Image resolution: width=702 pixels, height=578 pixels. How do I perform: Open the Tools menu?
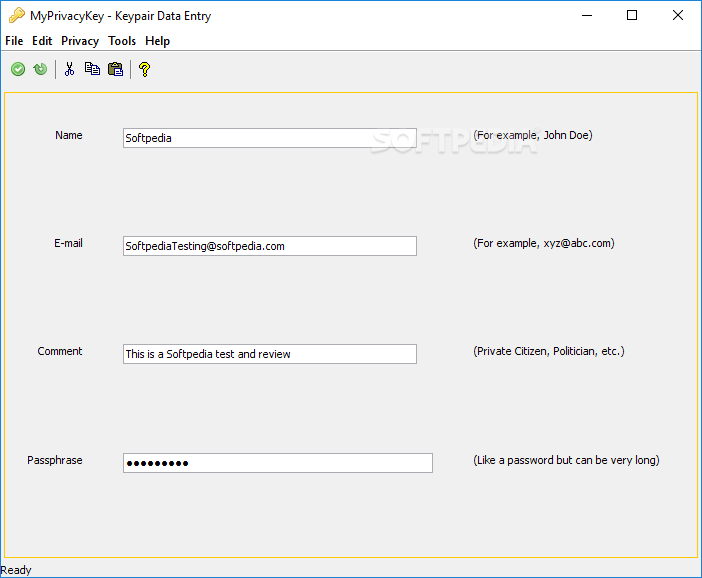click(122, 41)
